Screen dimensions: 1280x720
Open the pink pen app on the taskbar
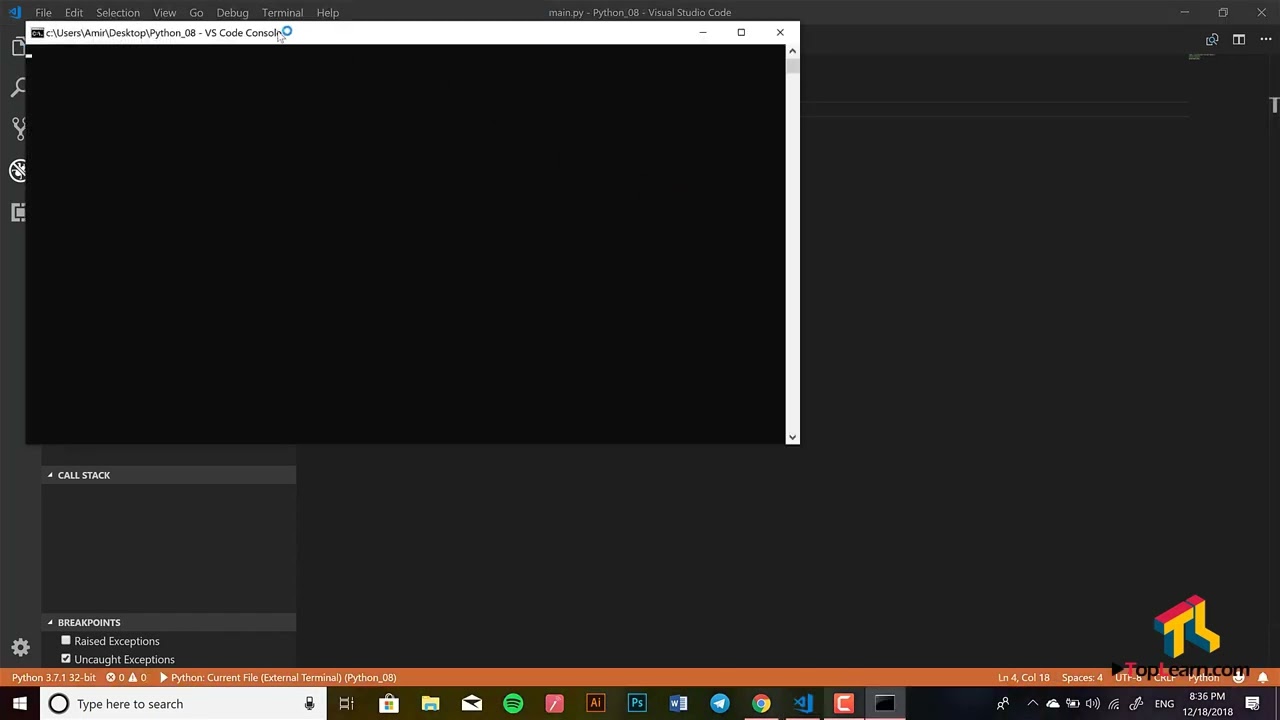[x=554, y=704]
